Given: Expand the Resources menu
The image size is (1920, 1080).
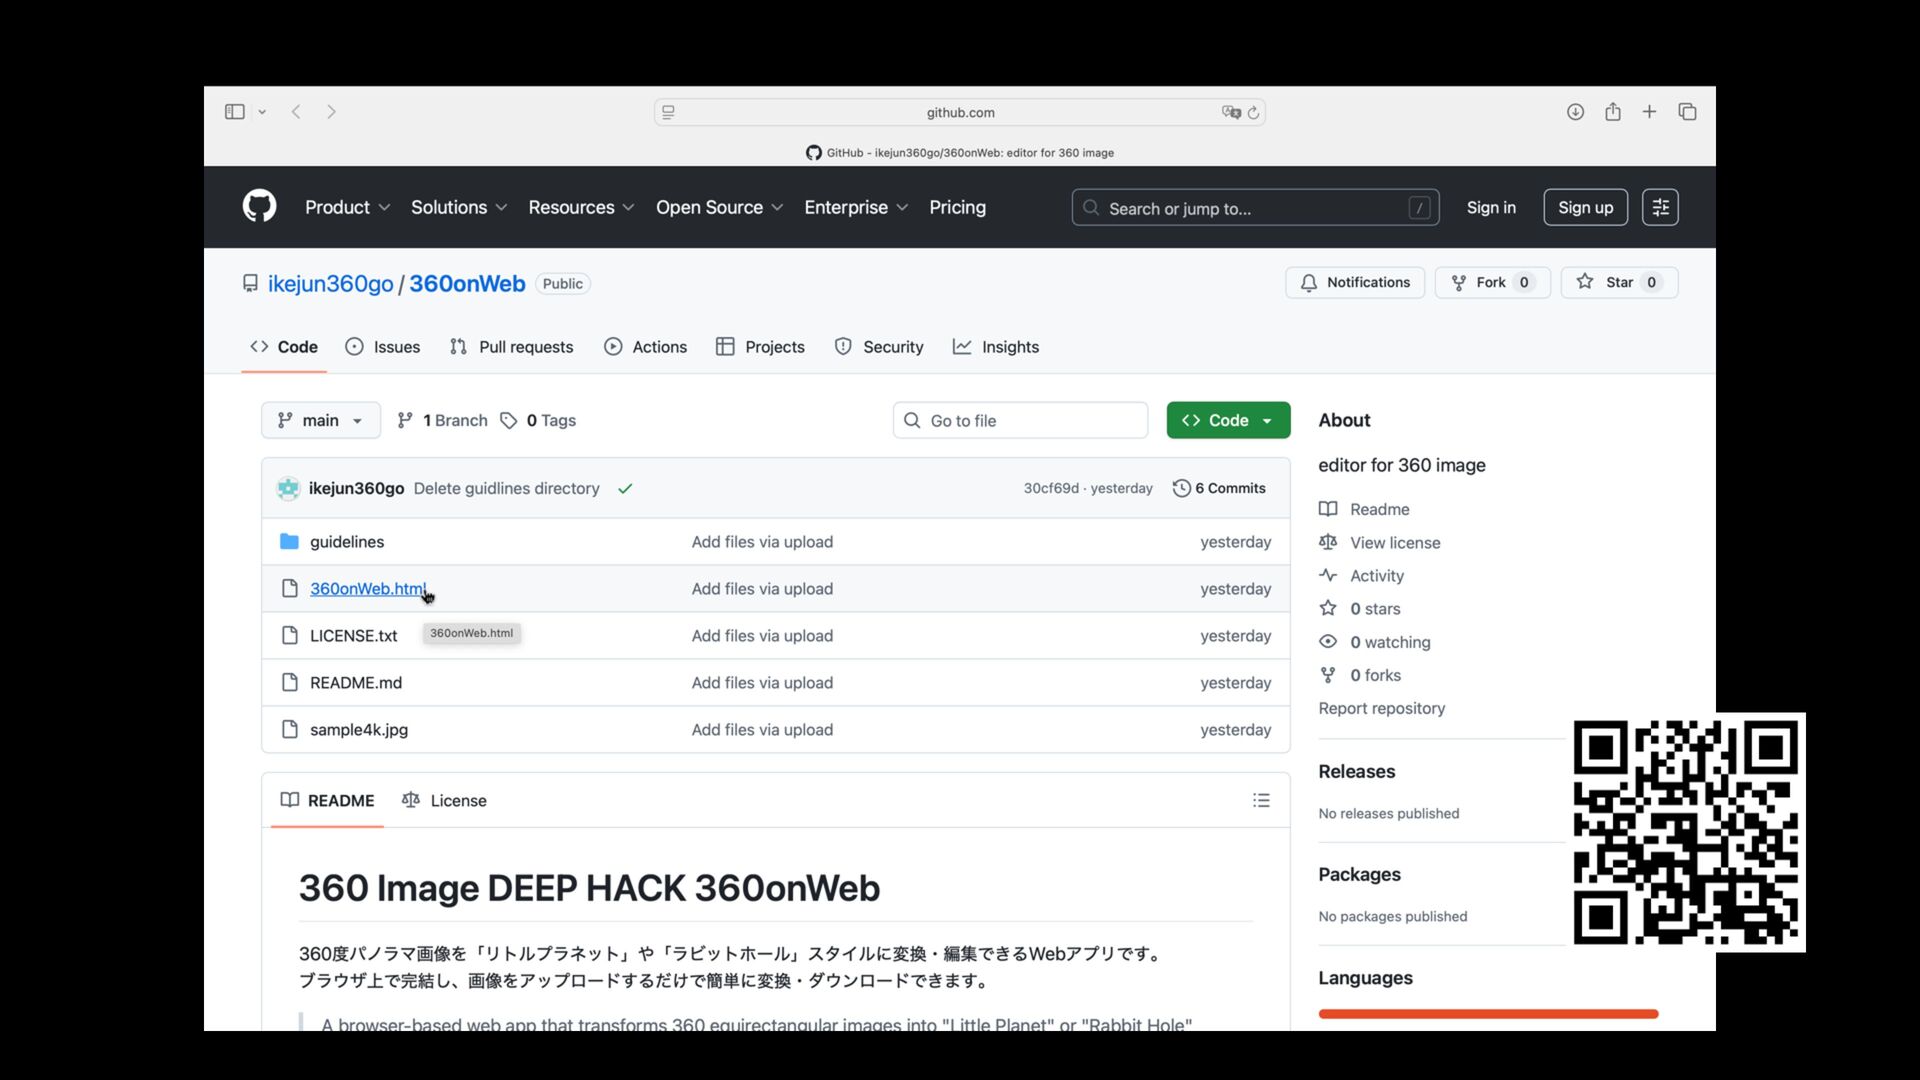Looking at the screenshot, I should [581, 207].
